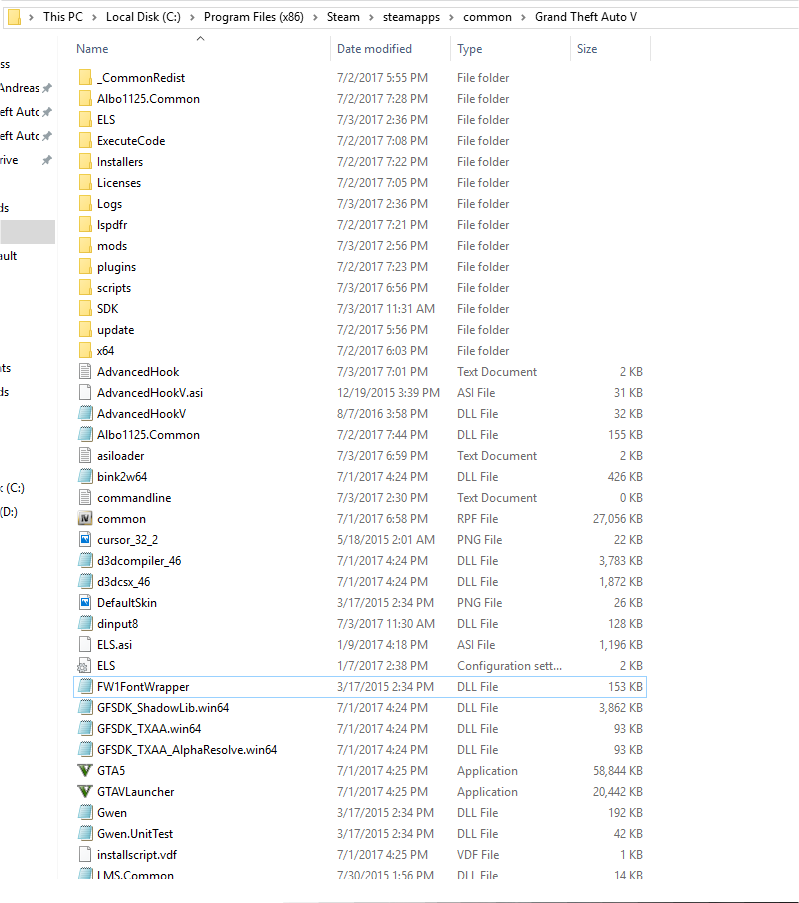Screen dimensions: 799x903
Task: Click the commandline text document icon
Action: point(85,498)
